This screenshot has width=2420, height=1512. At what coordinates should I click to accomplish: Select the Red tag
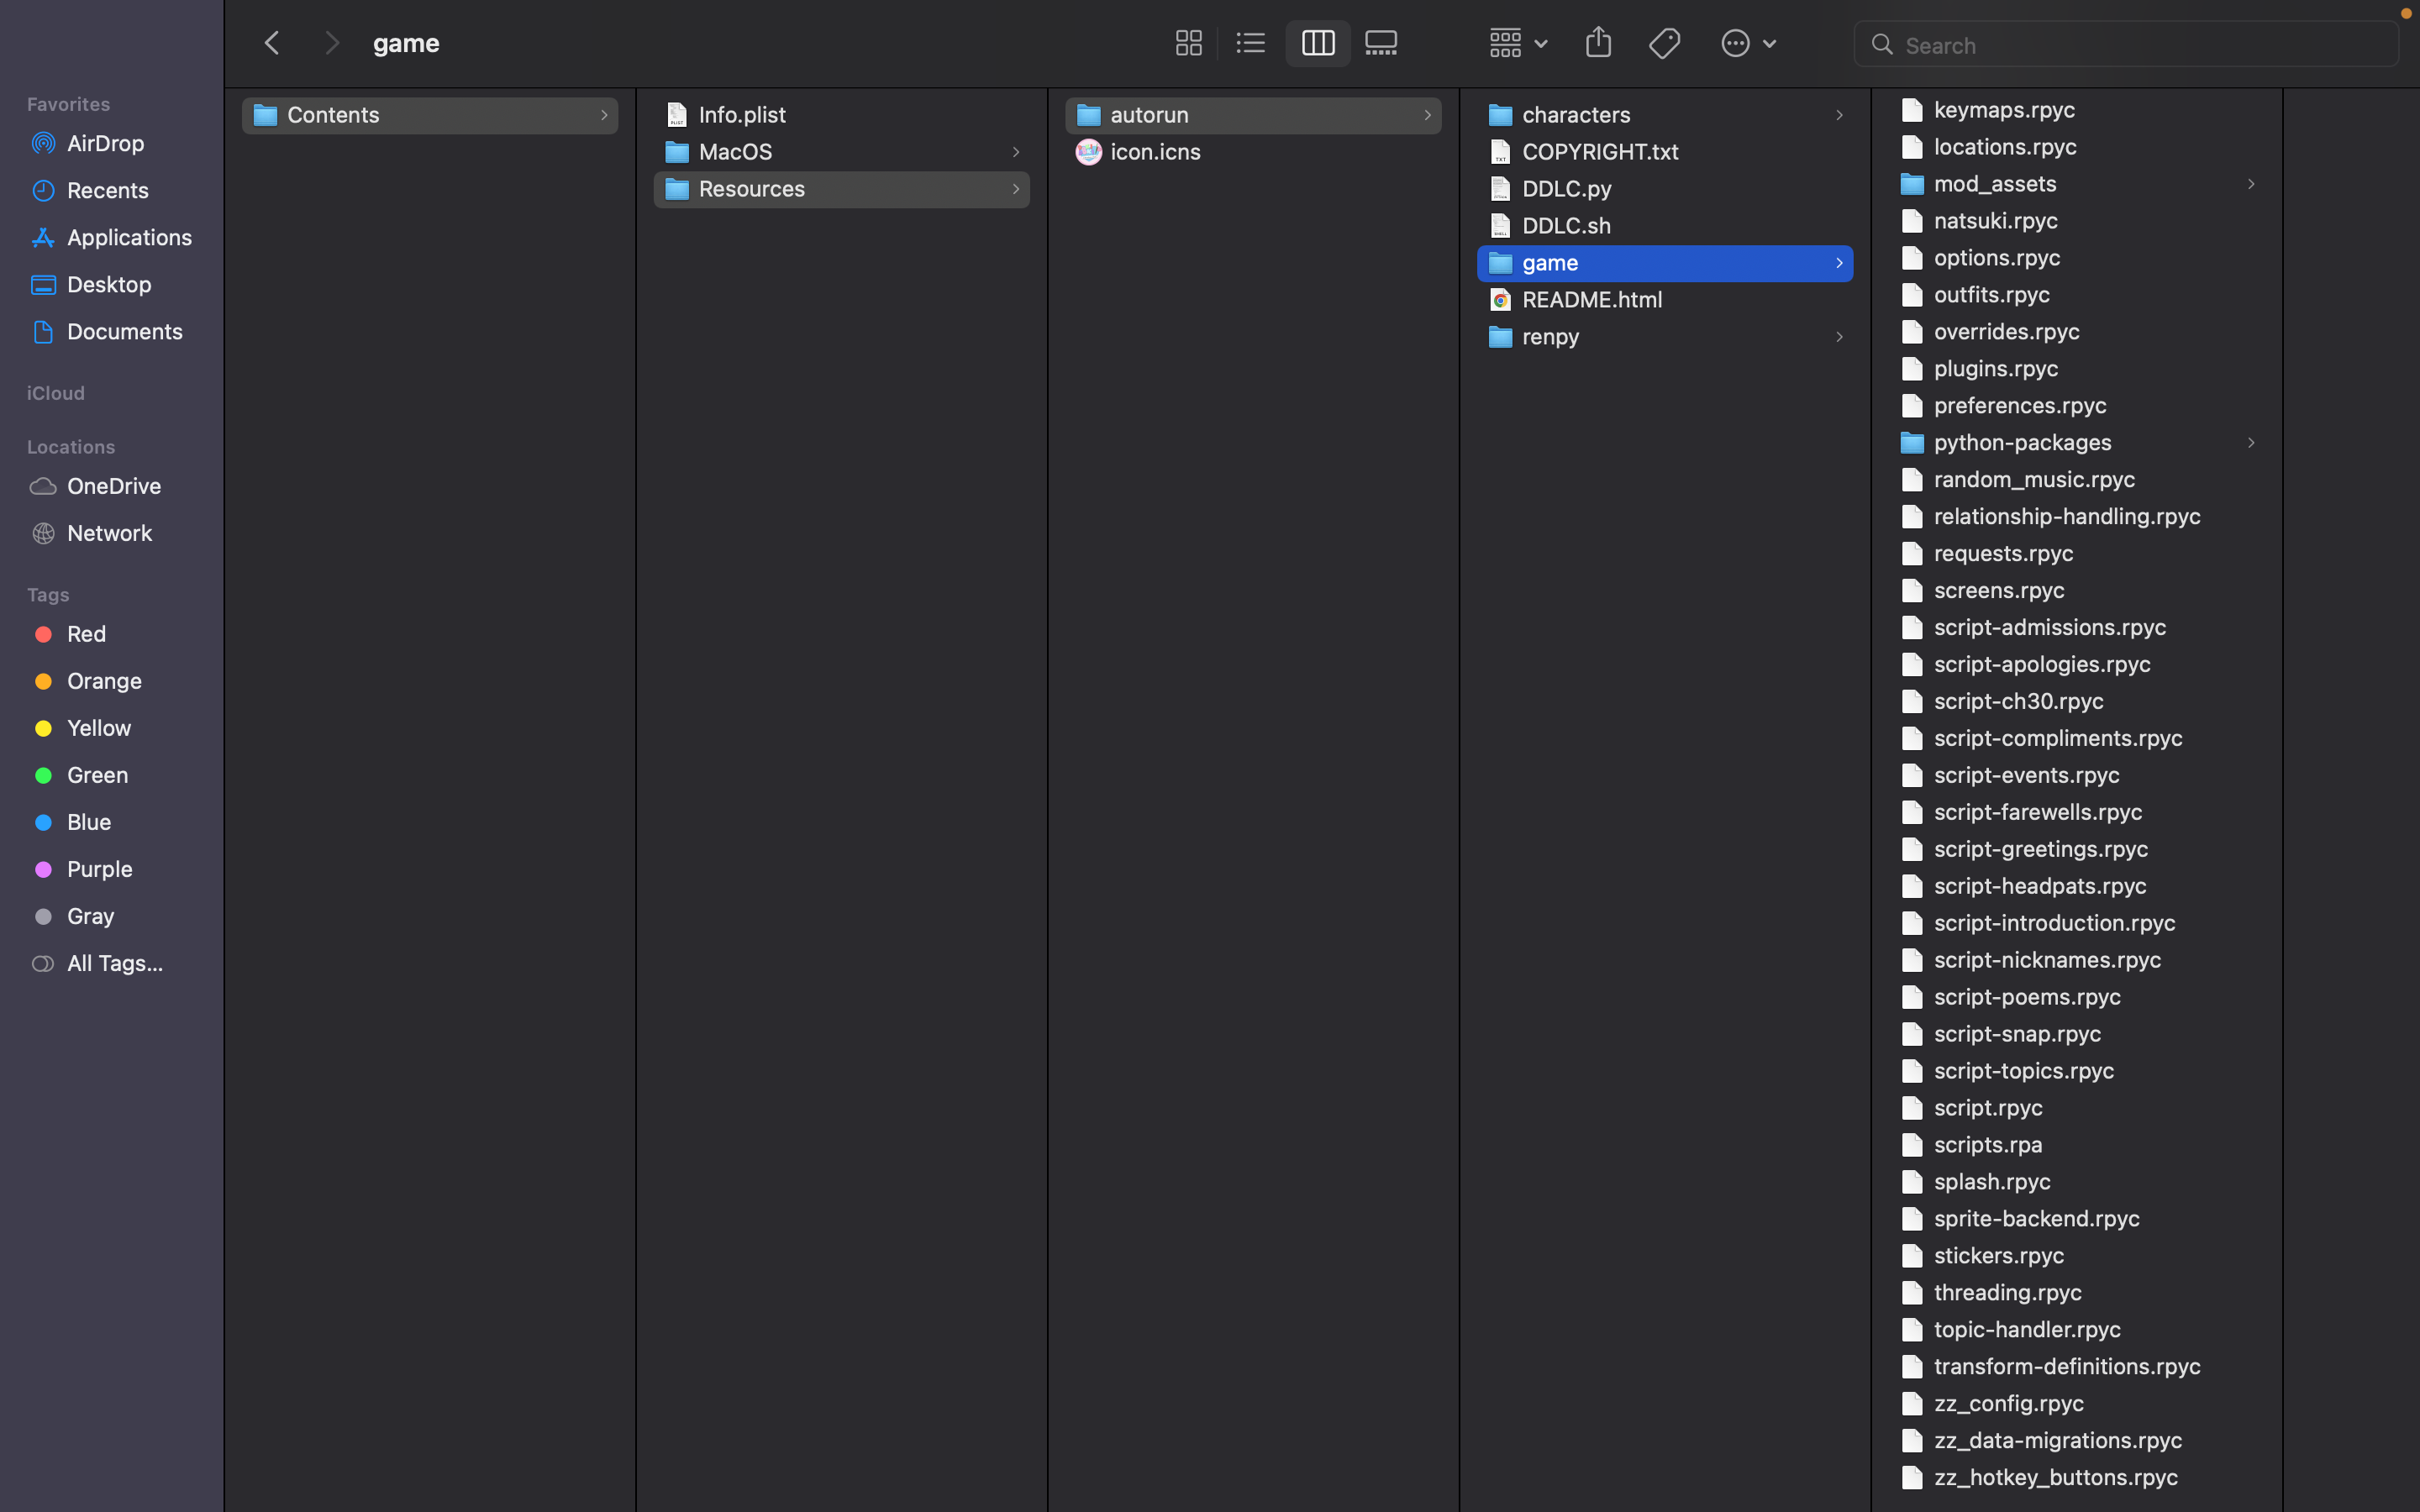tap(112, 634)
